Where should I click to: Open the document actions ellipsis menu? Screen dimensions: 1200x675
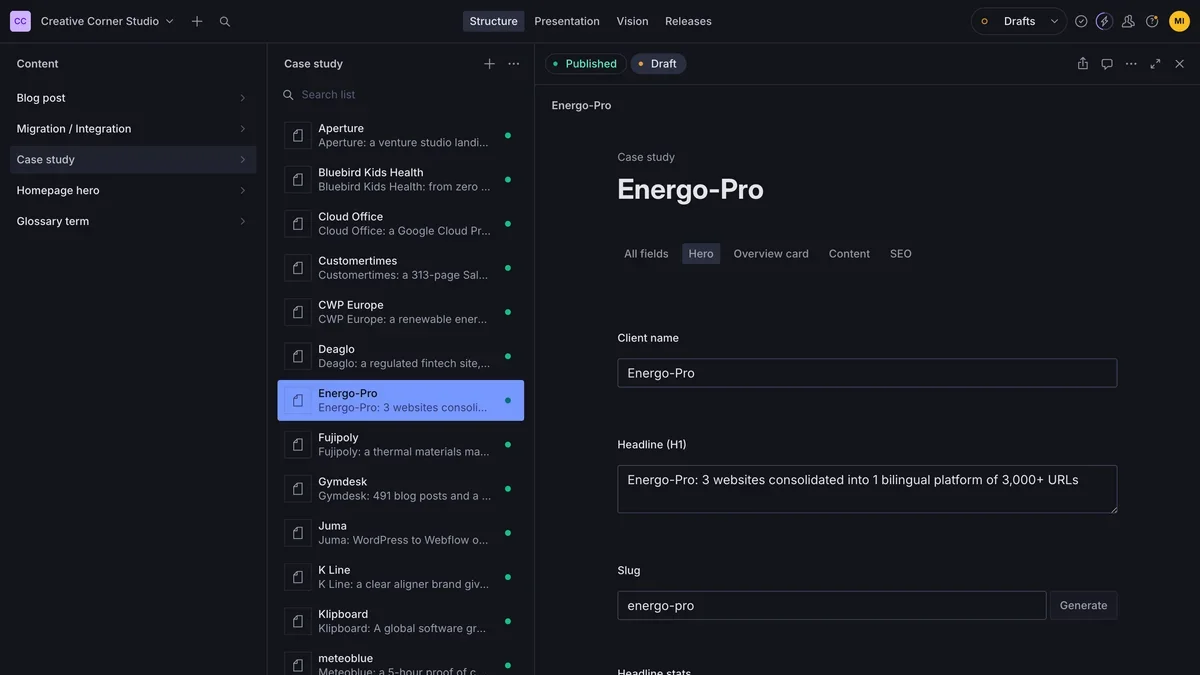(1131, 64)
